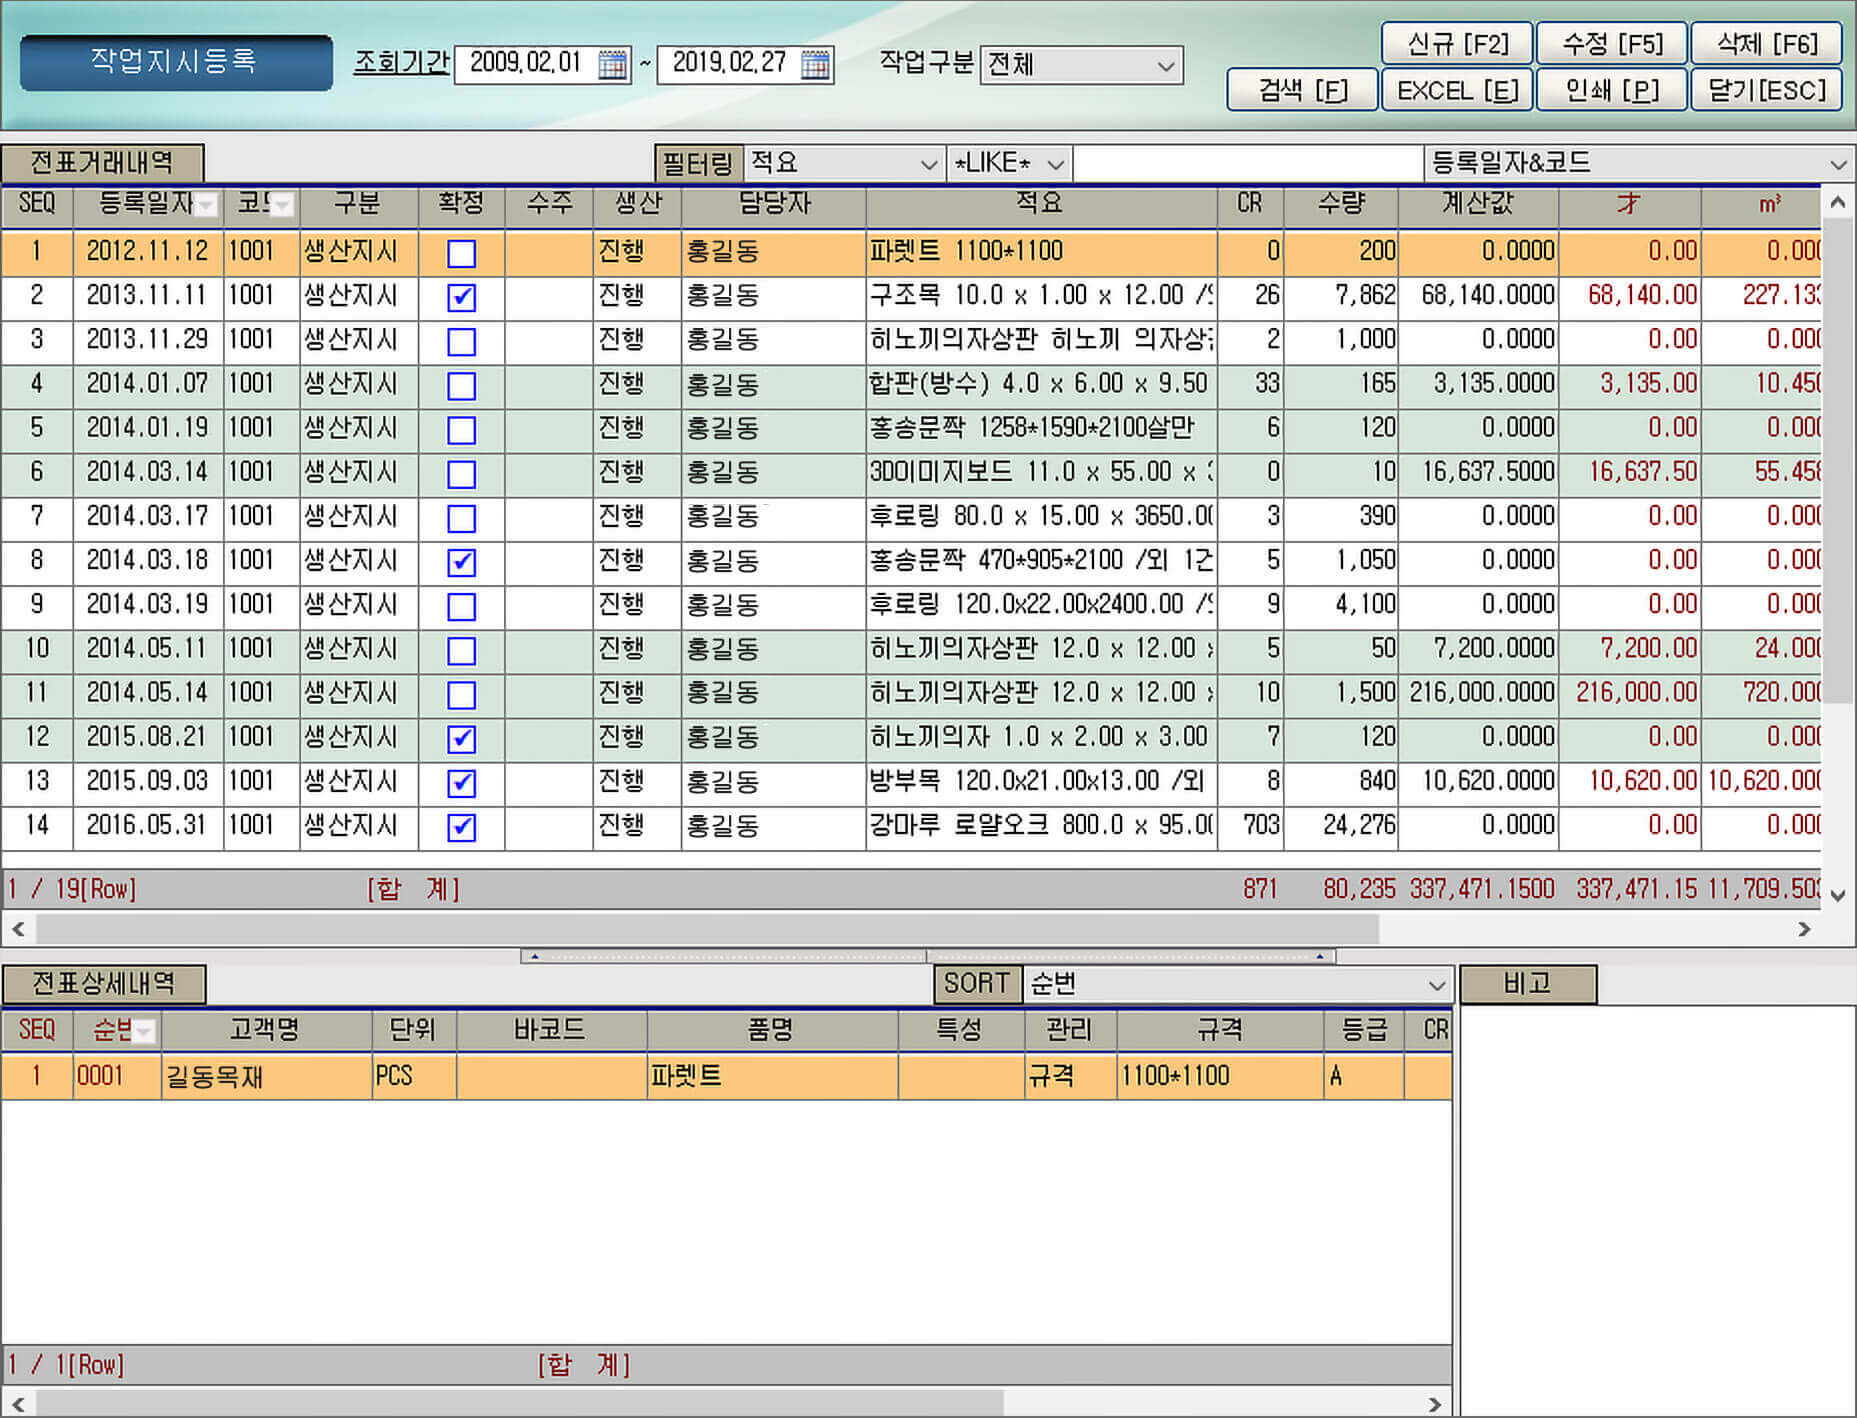The width and height of the screenshot is (1857, 1418).
Task: Click the 삭제 [F6] button
Action: (1767, 43)
